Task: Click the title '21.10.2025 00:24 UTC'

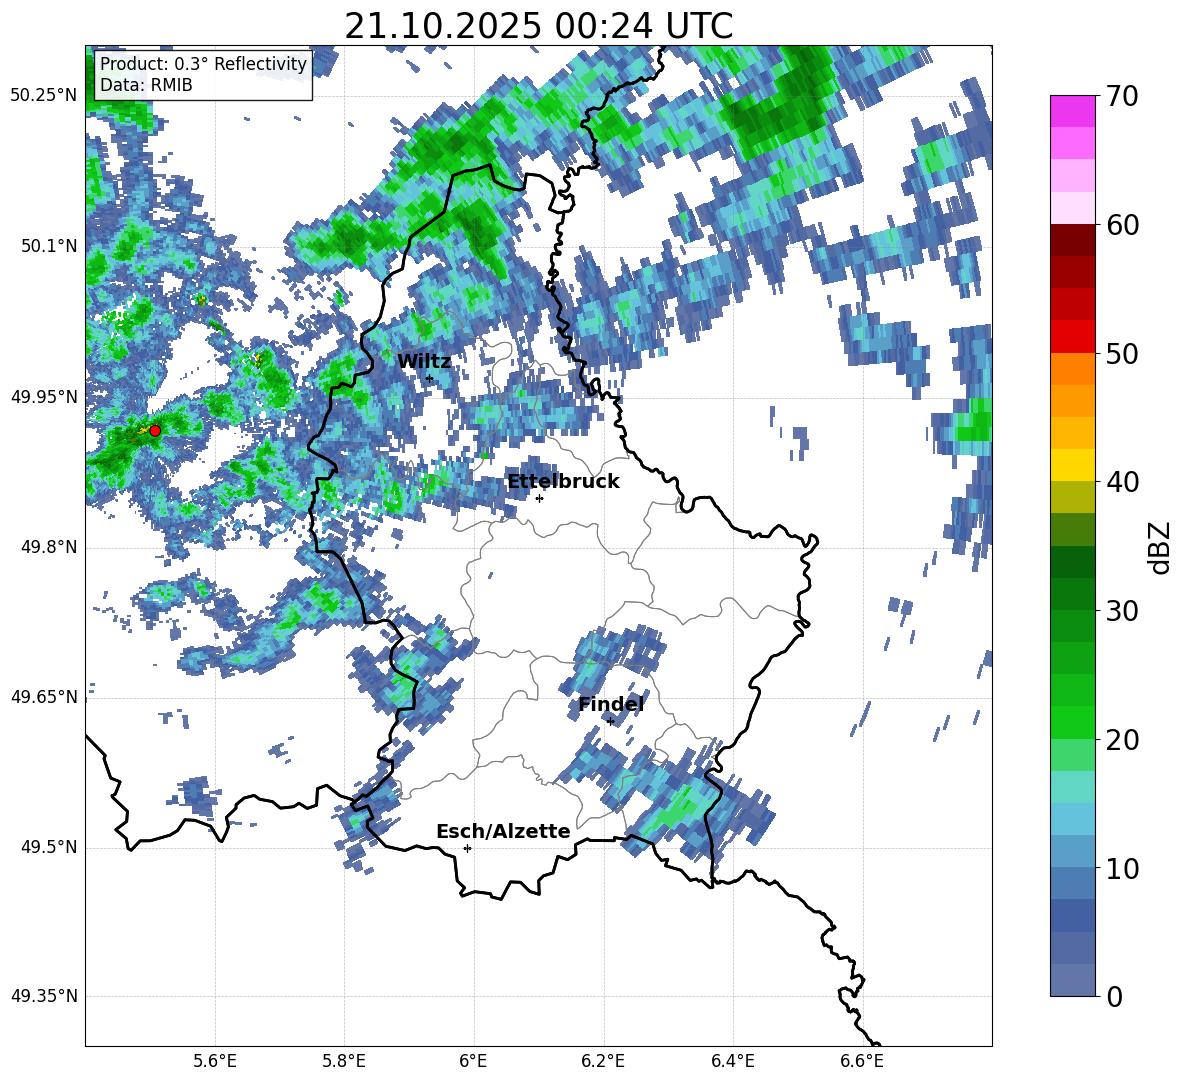Action: (x=538, y=26)
